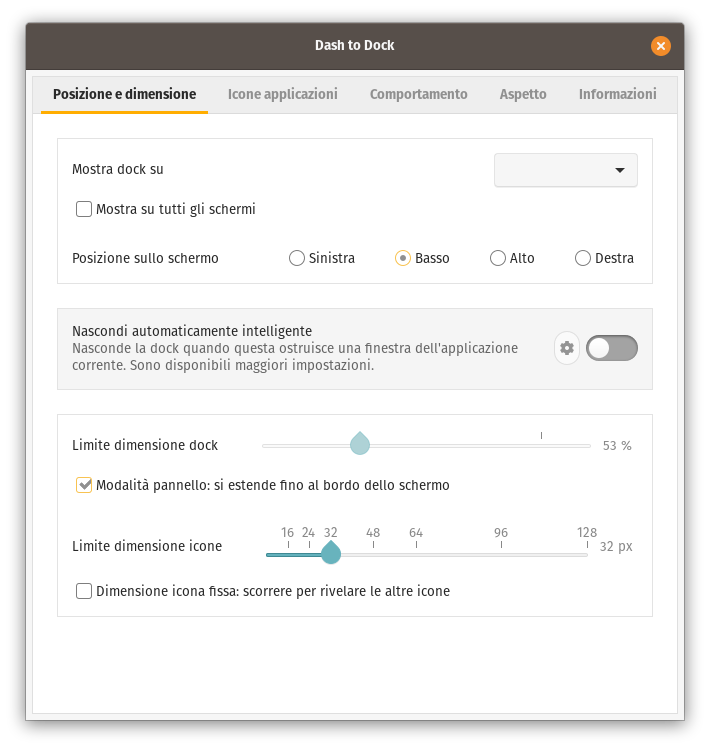Screen dimensions: 710x749
Task: Select Posizione e dimensione tab
Action: click(x=124, y=94)
